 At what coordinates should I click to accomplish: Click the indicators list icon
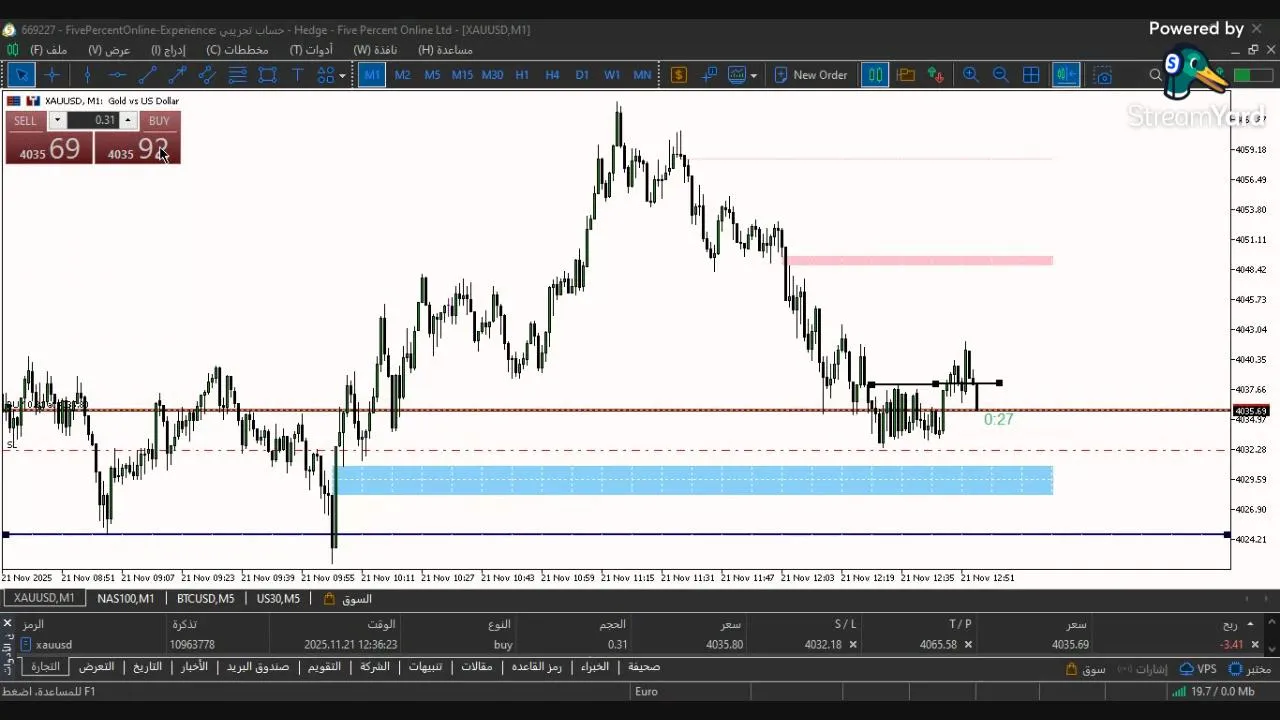[x=709, y=75]
